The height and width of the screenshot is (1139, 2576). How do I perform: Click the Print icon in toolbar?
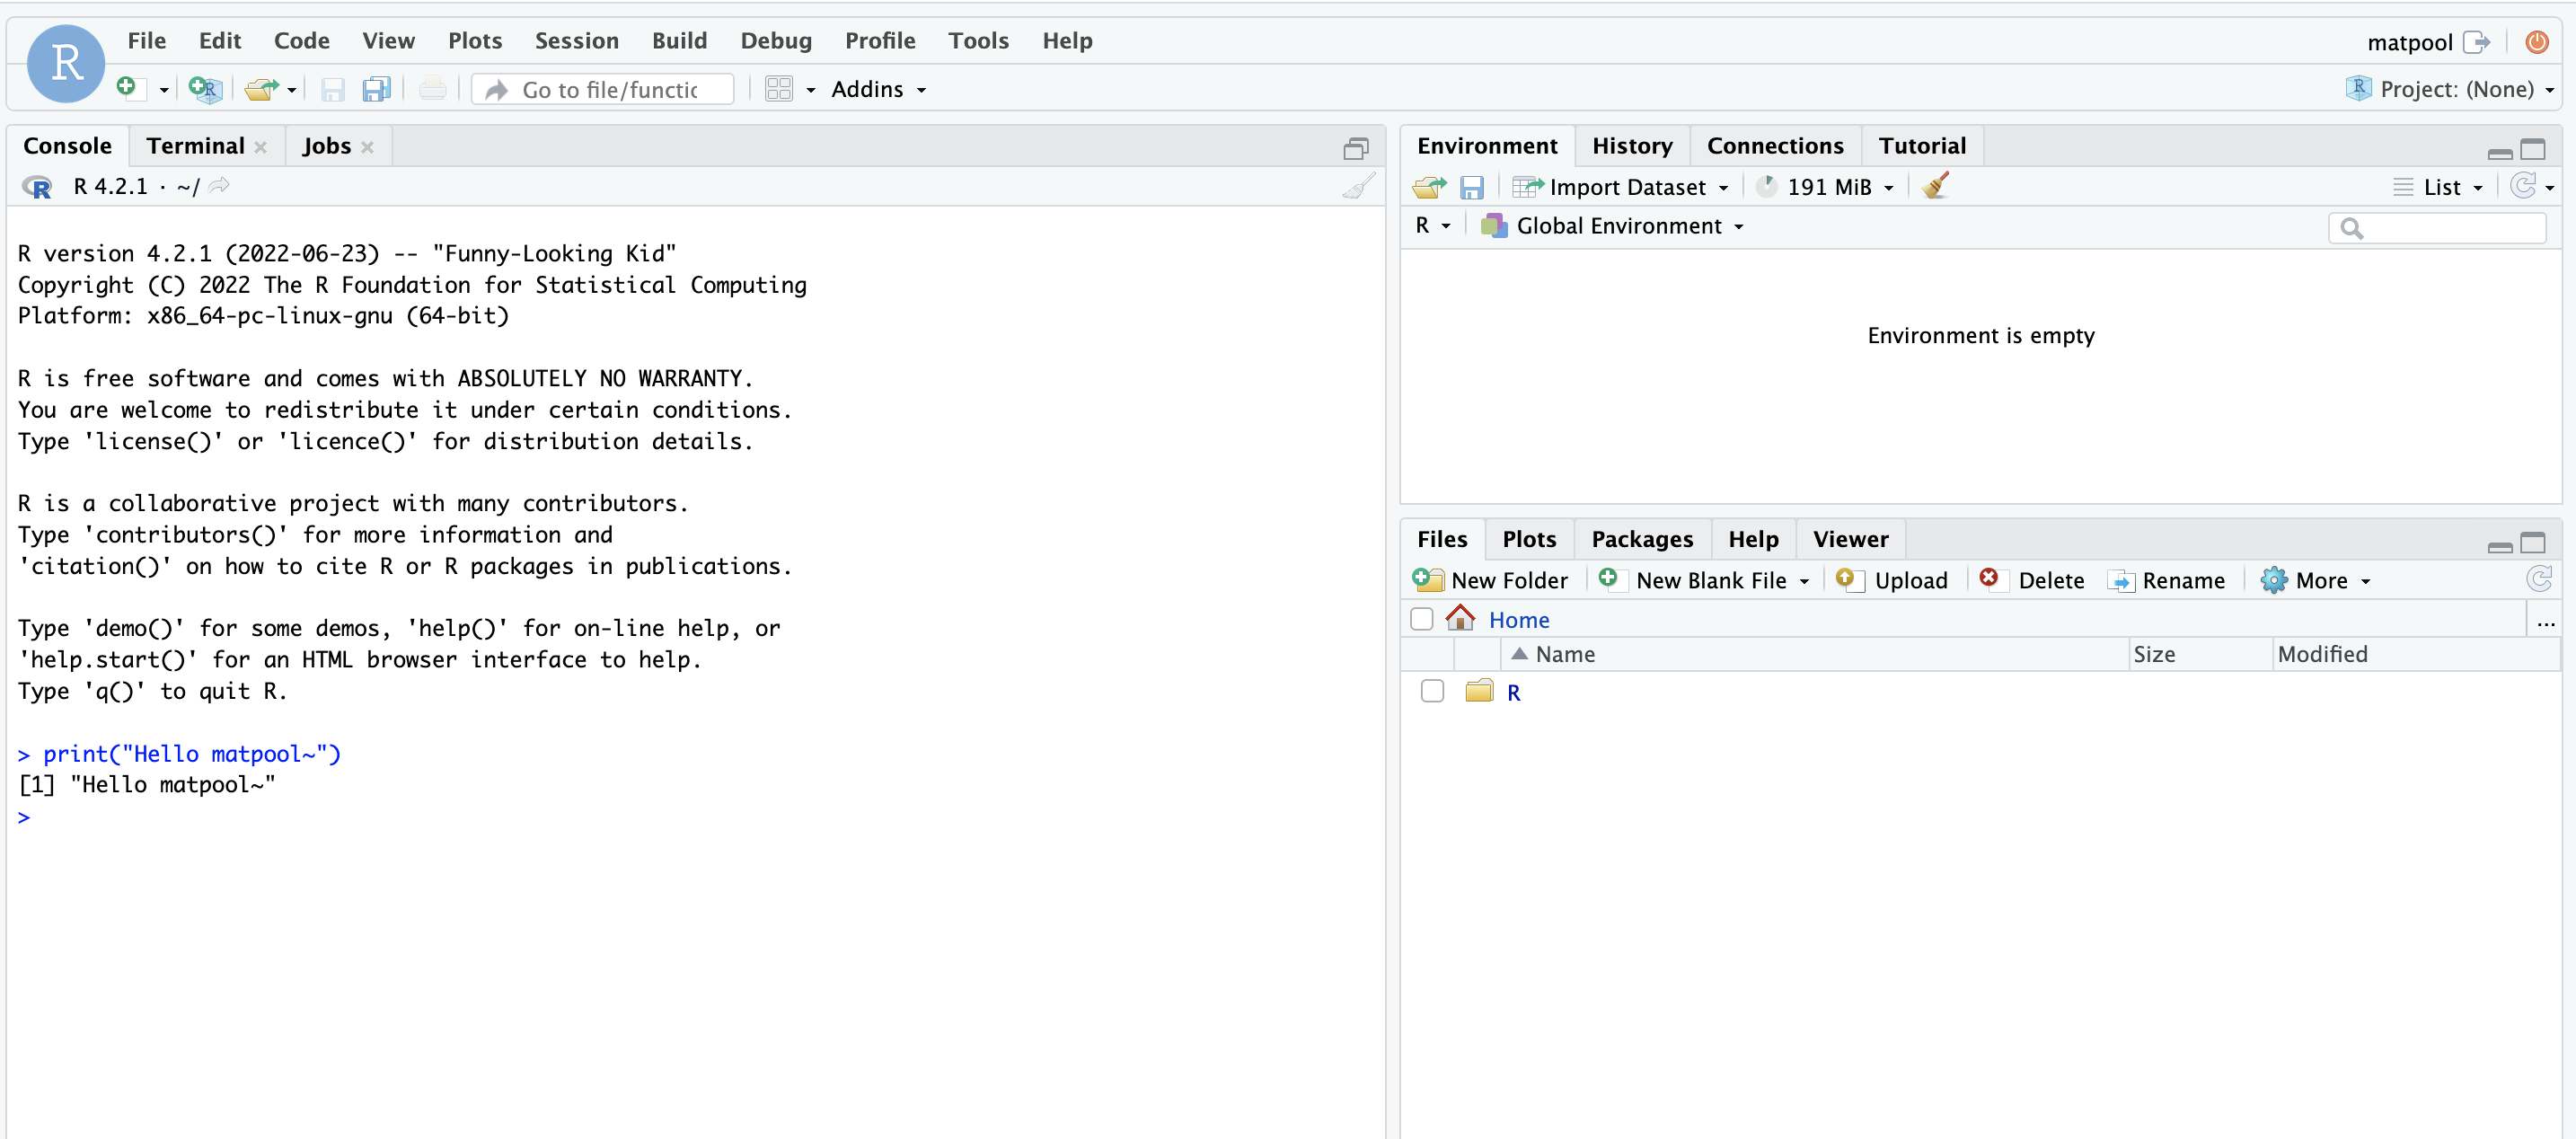(x=433, y=89)
